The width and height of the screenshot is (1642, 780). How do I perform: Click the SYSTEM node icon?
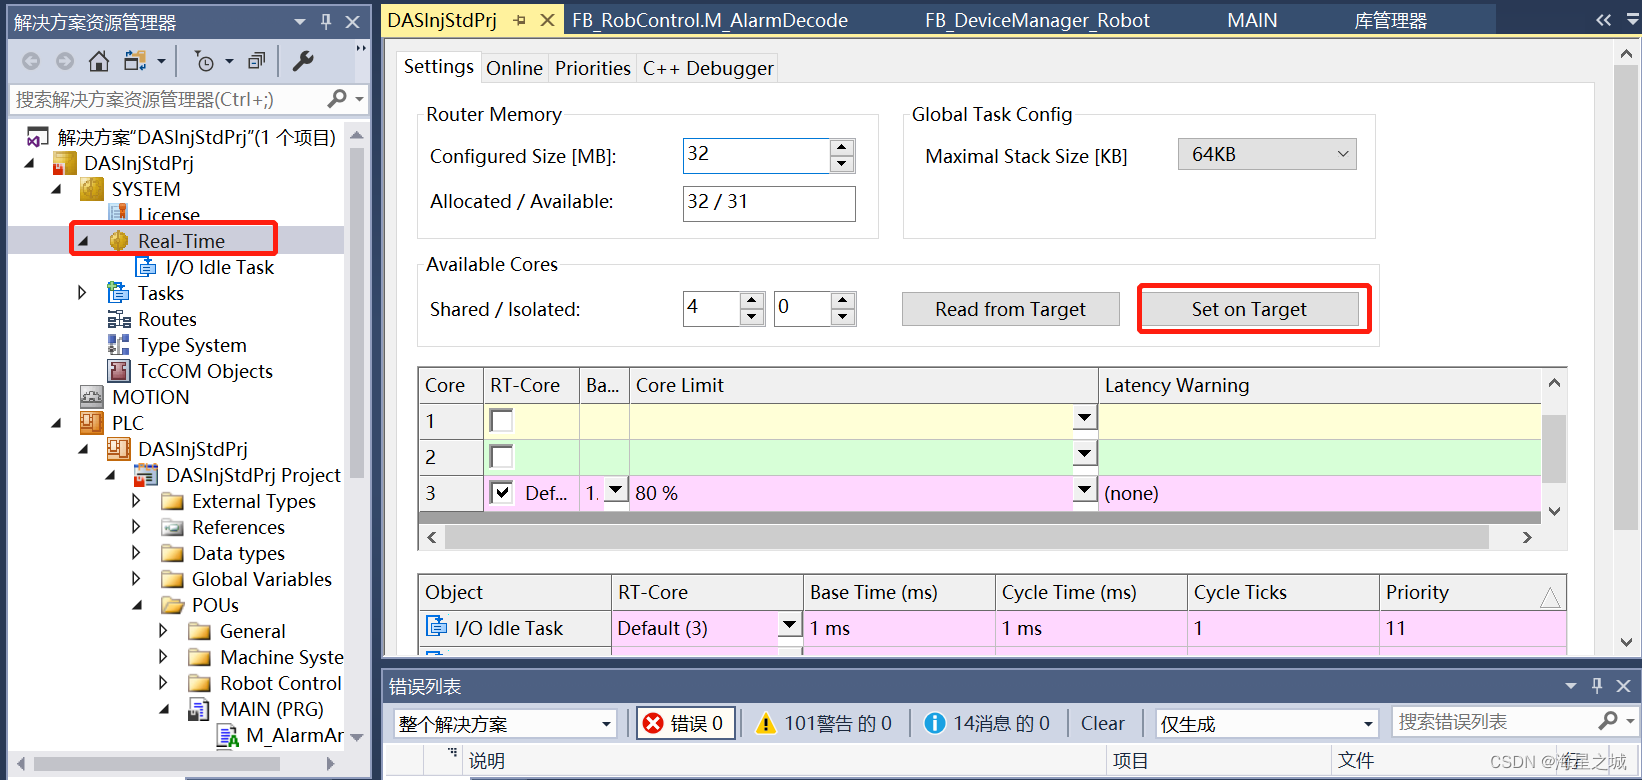coord(92,189)
